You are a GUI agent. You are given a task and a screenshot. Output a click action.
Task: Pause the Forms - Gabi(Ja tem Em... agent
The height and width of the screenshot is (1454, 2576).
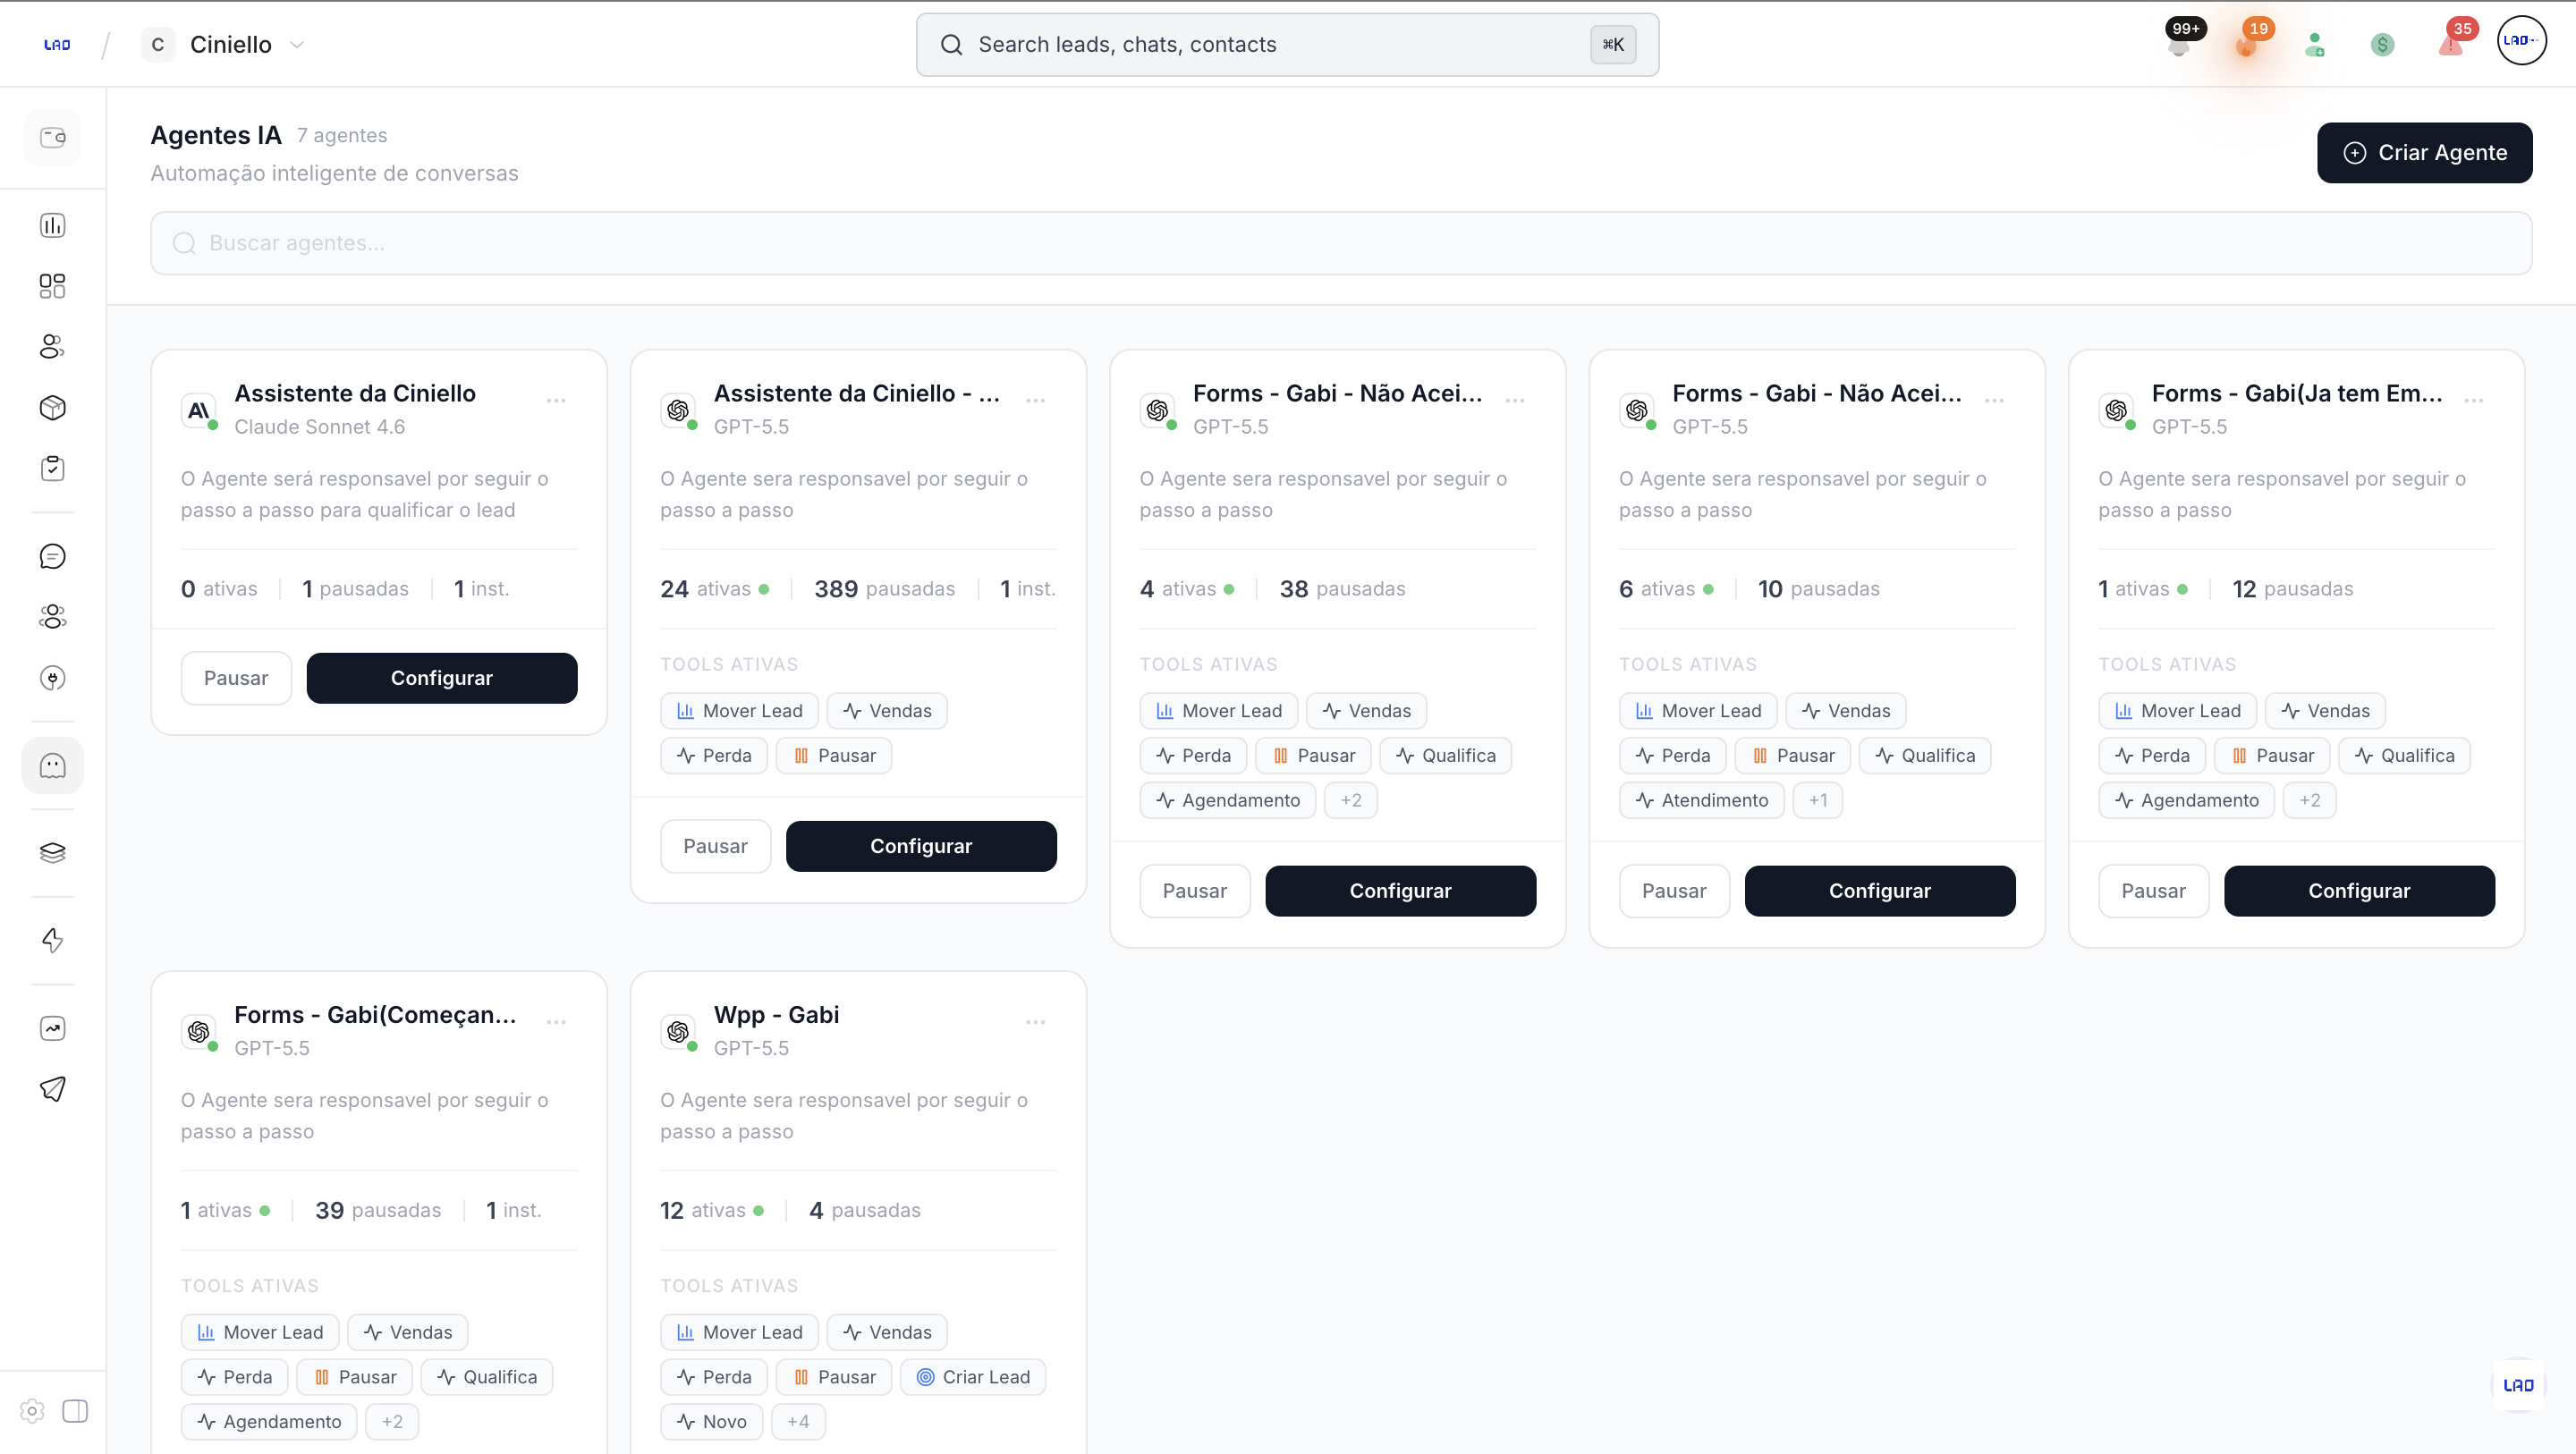coord(2153,891)
